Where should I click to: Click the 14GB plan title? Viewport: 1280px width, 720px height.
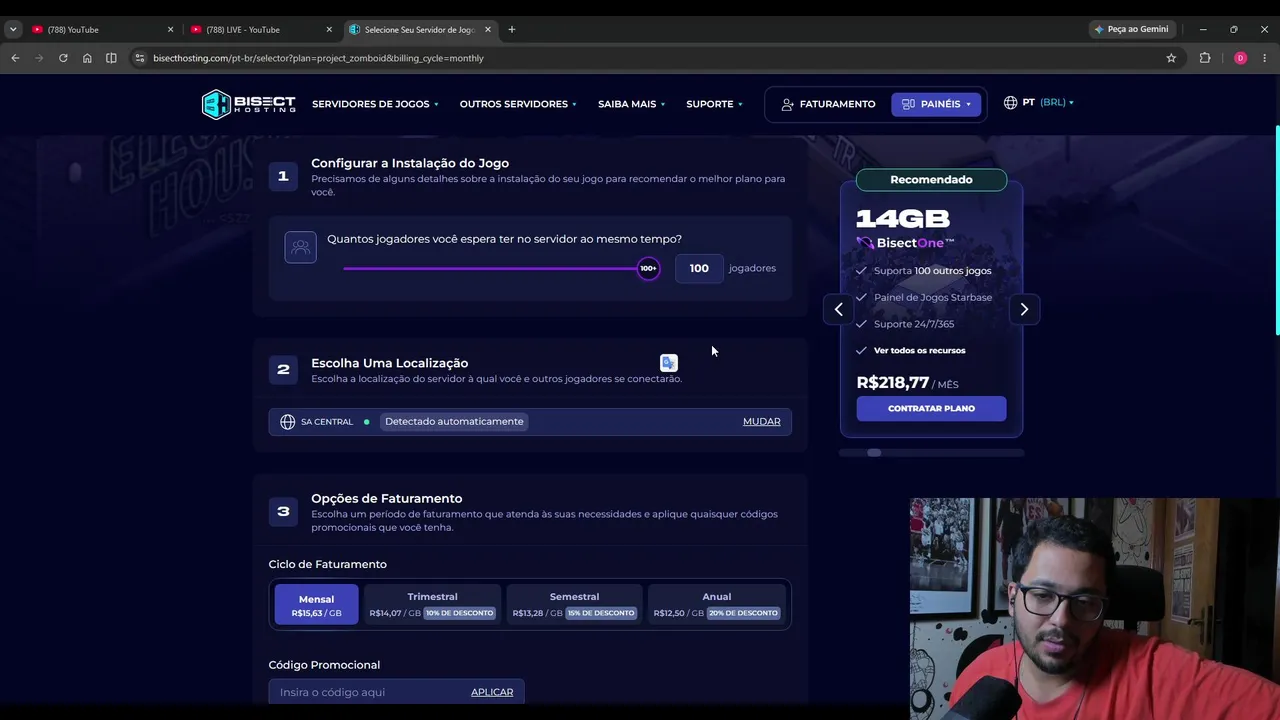pyautogui.click(x=903, y=219)
